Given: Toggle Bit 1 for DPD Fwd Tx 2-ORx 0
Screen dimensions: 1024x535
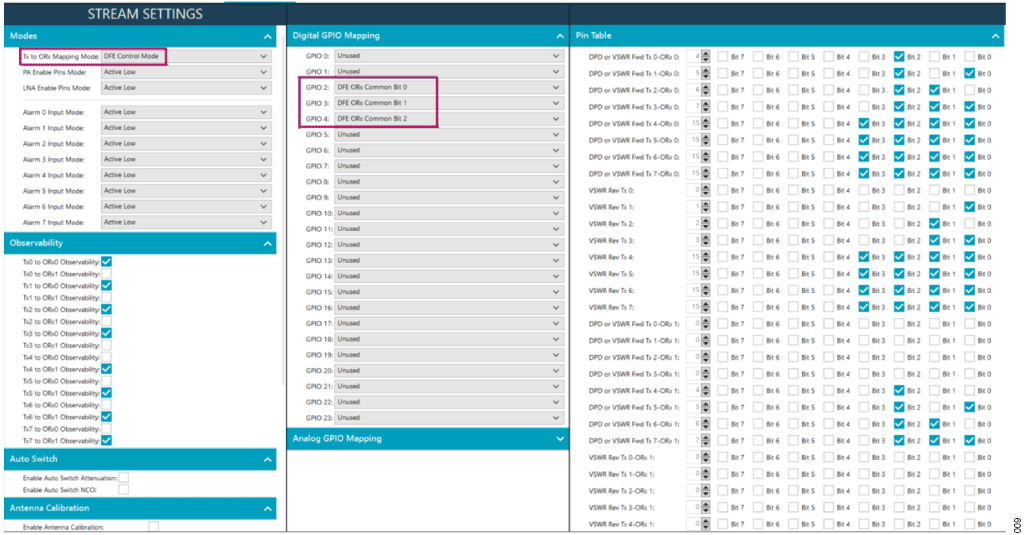Looking at the screenshot, I should (935, 90).
